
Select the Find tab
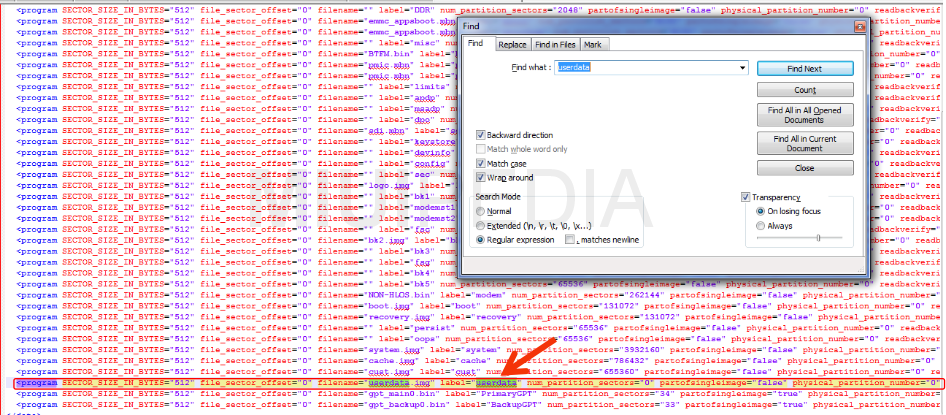[476, 43]
